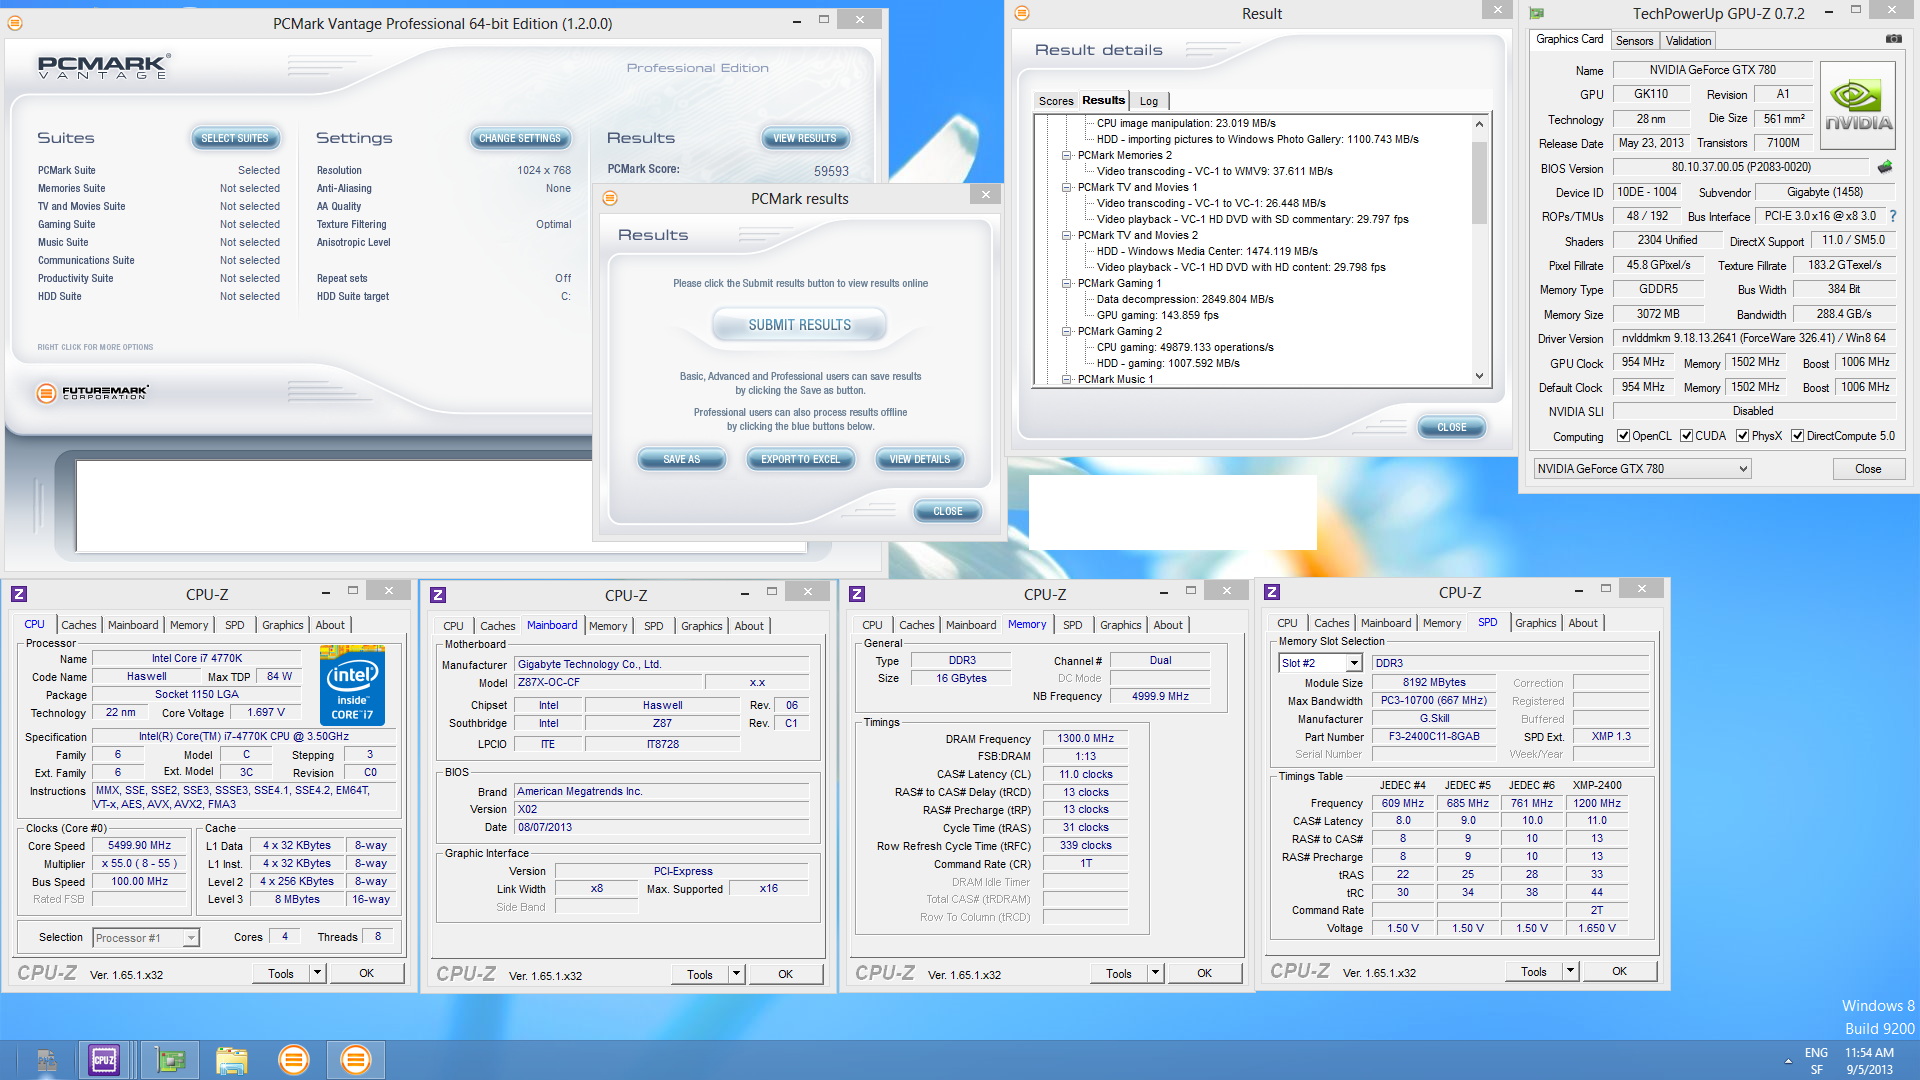Click the GPU-Z title bar icon
Viewport: 1920px width, 1080px height.
point(1537,13)
